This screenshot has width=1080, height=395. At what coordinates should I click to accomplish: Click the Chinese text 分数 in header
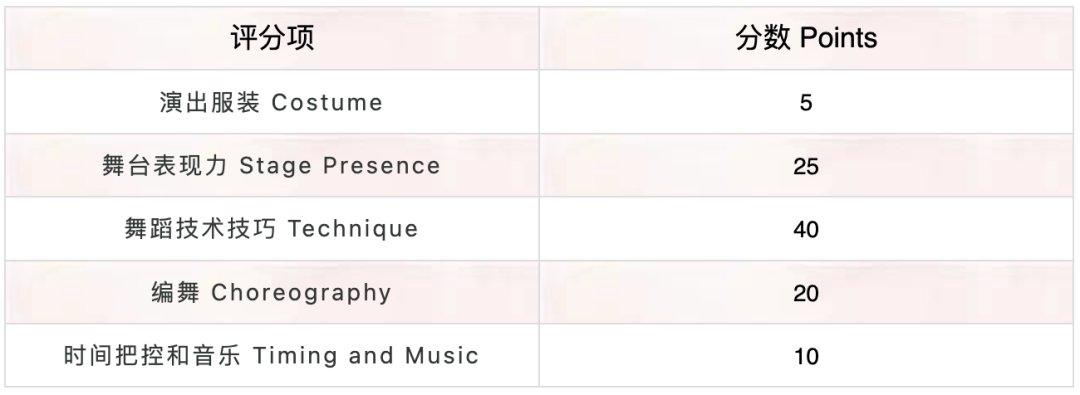coord(763,39)
